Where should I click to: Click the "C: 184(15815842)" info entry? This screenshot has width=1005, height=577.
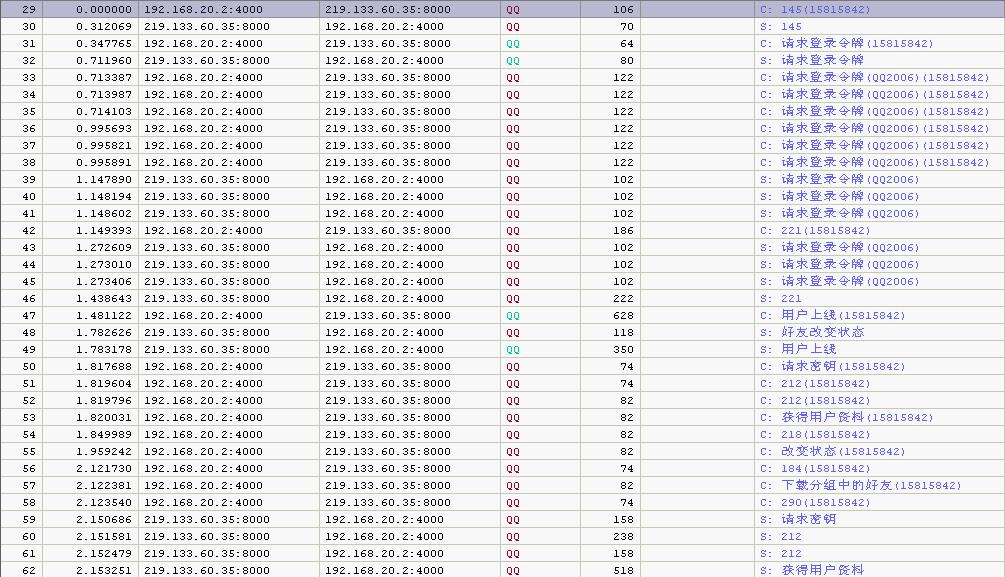(815, 469)
